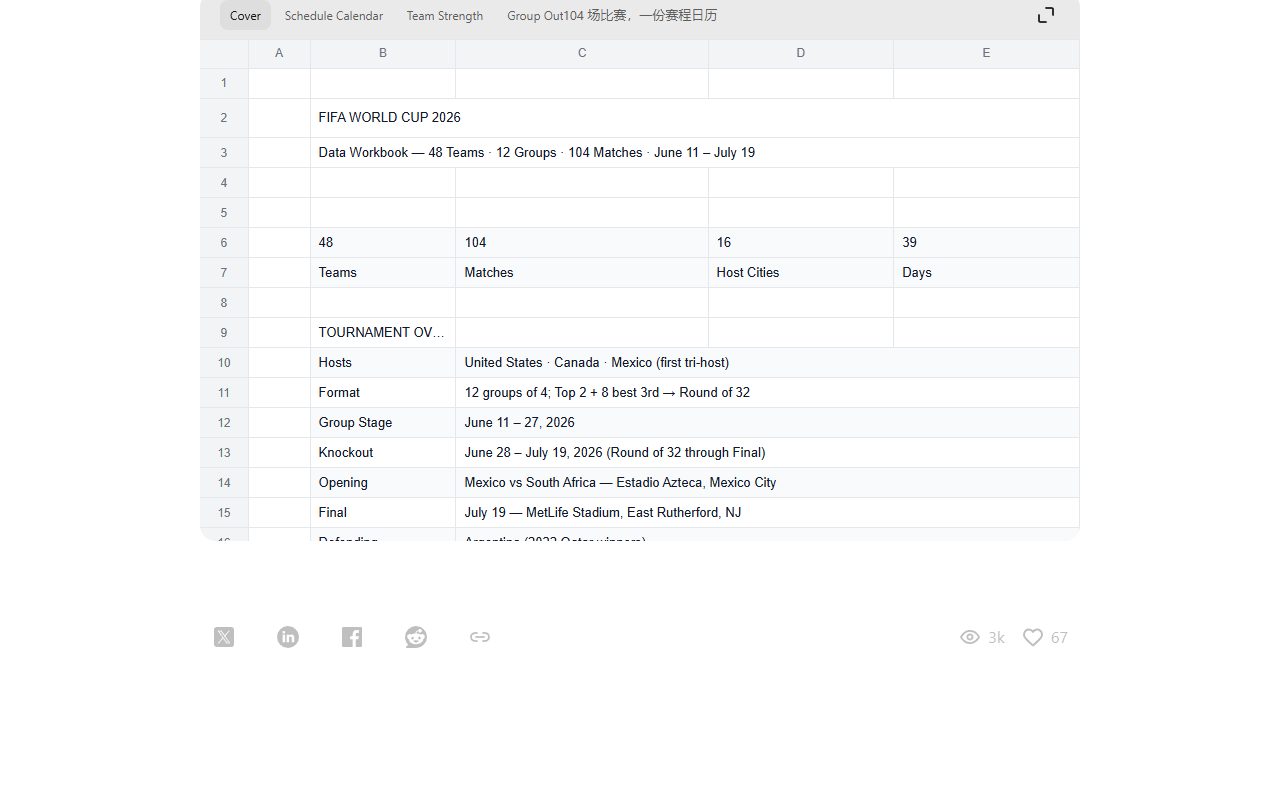The height and width of the screenshot is (800, 1280).
Task: Select column A header
Action: tap(279, 53)
